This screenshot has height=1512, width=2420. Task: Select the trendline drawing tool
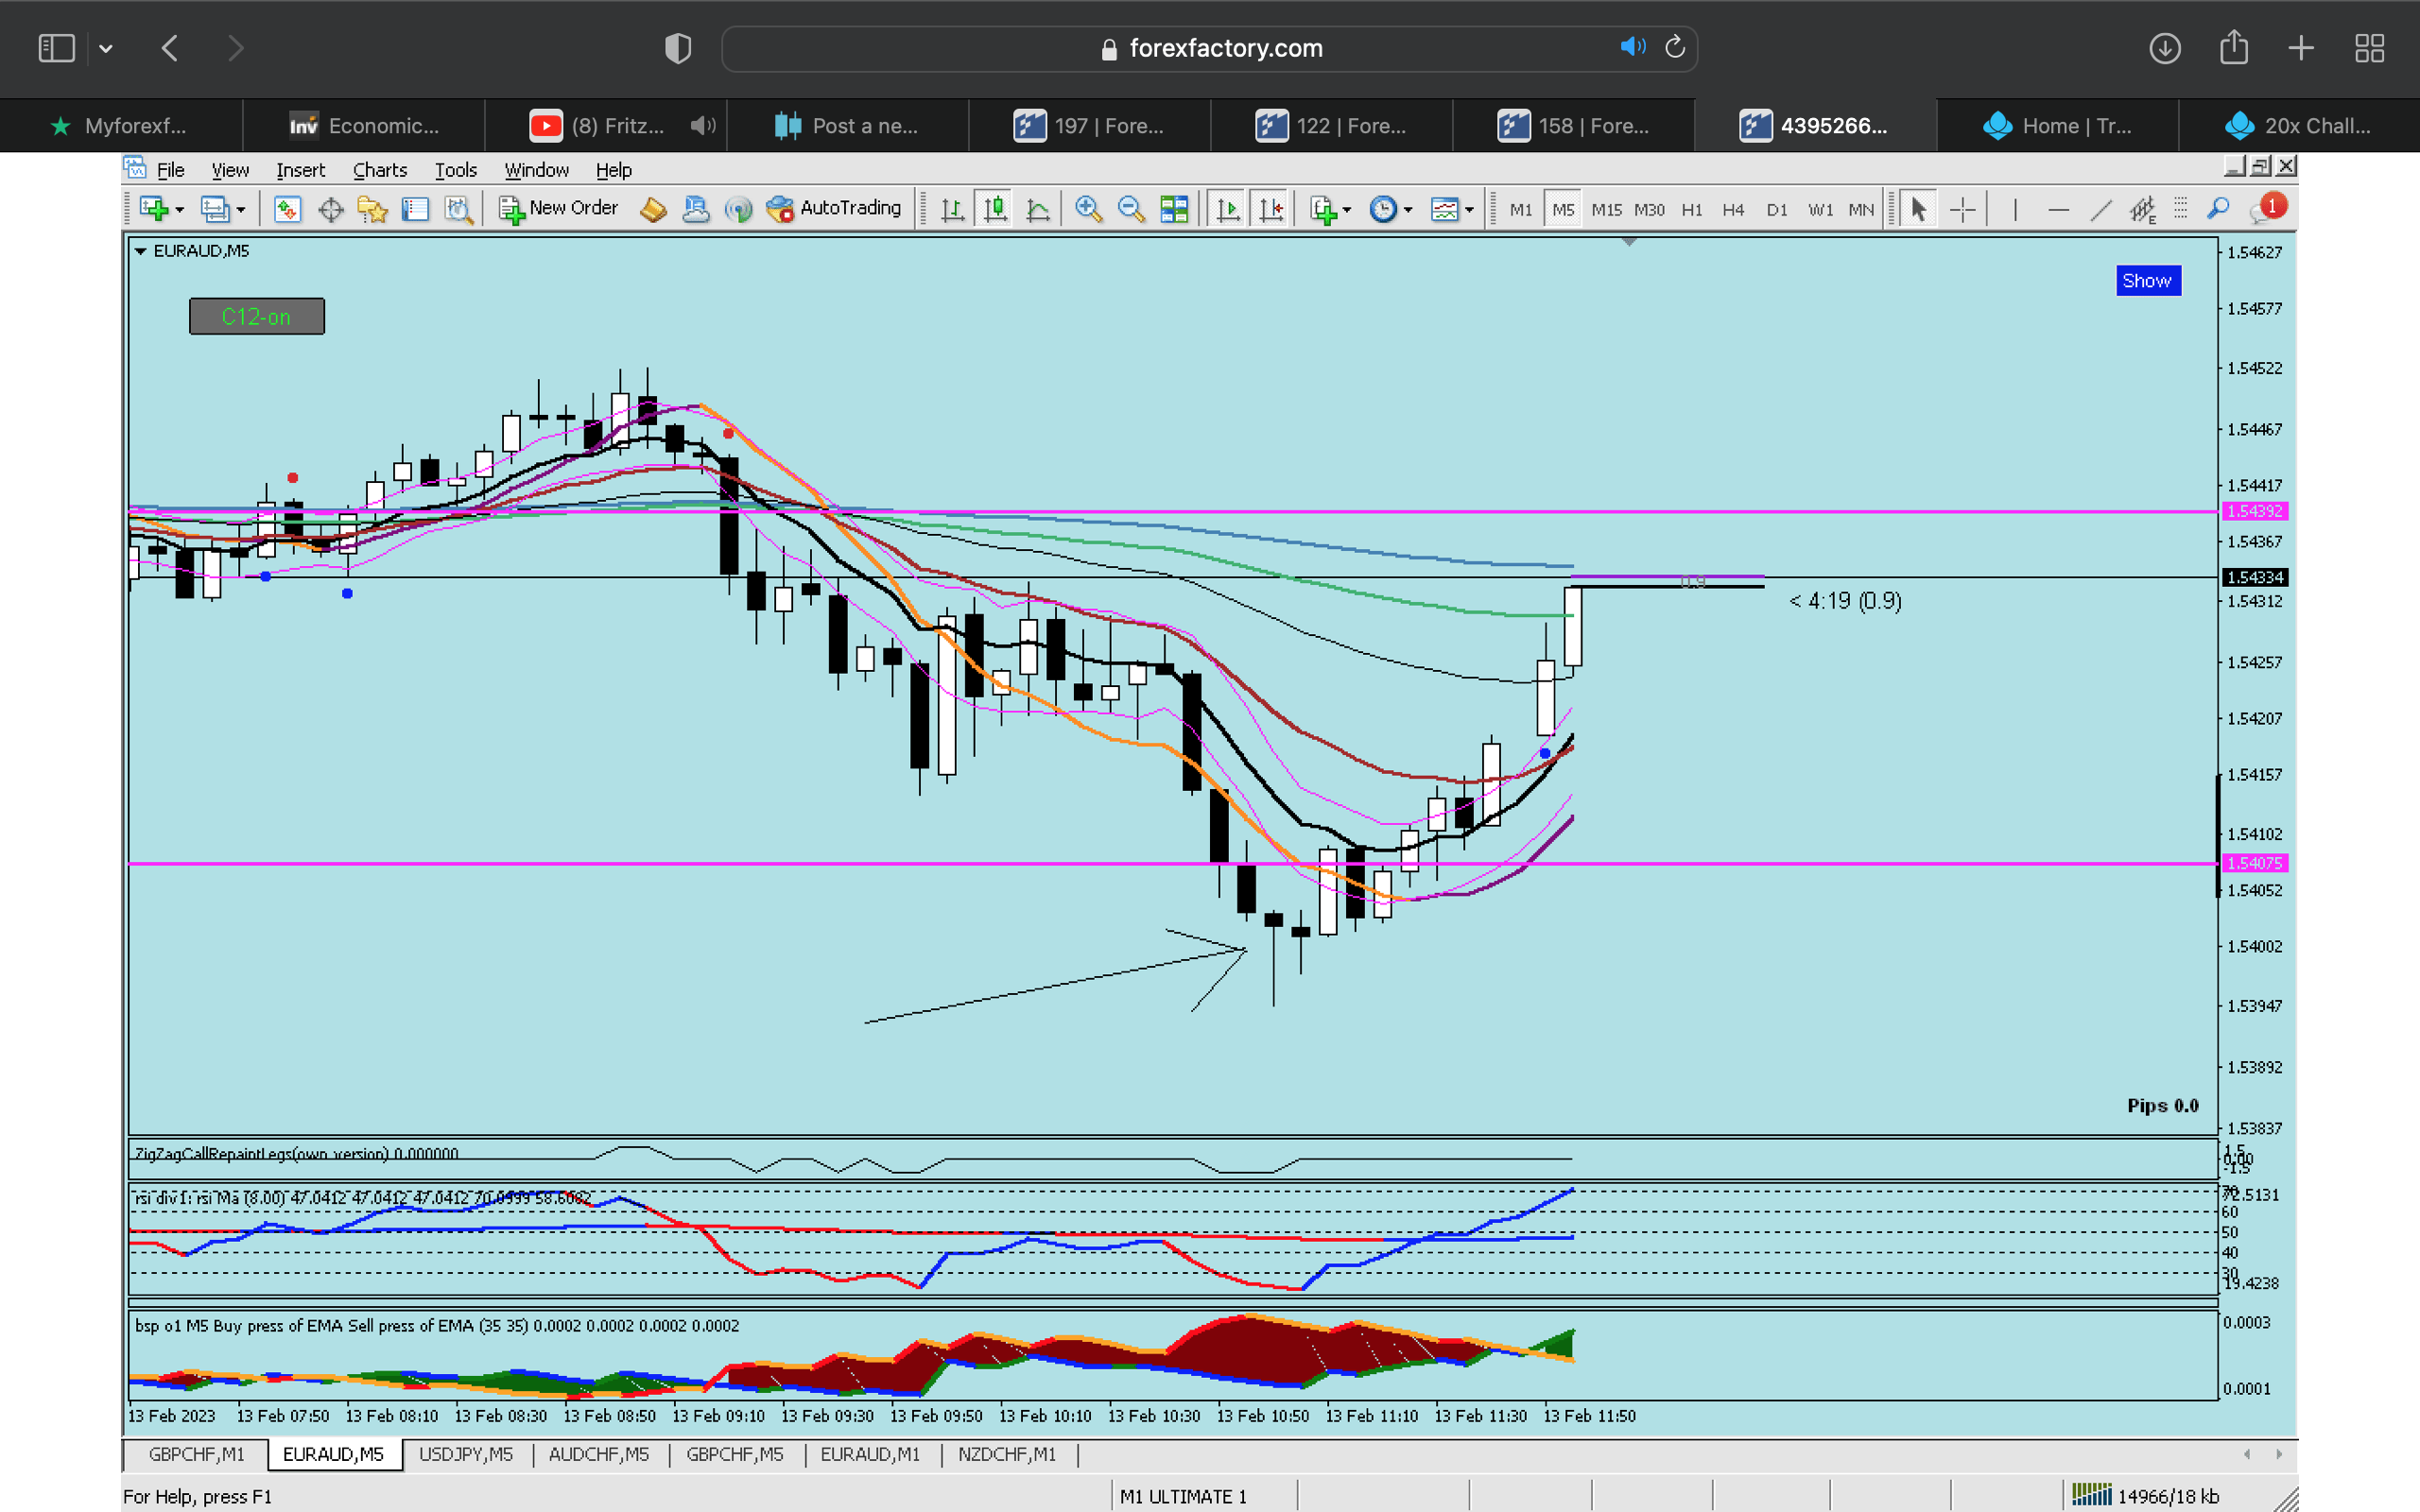[2101, 209]
